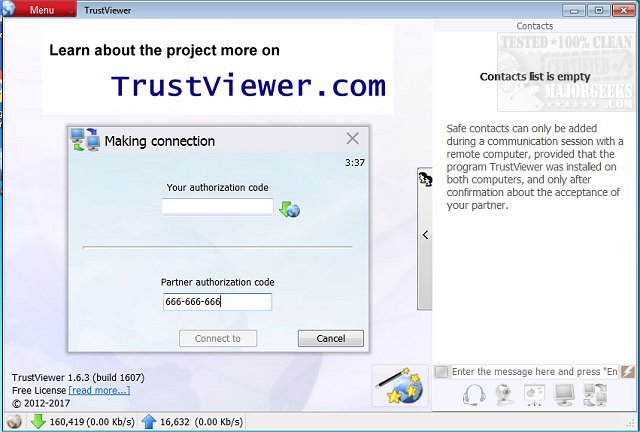640x432 pixels.
Task: Click the globe icon beside Menu
Action: pos(7,9)
